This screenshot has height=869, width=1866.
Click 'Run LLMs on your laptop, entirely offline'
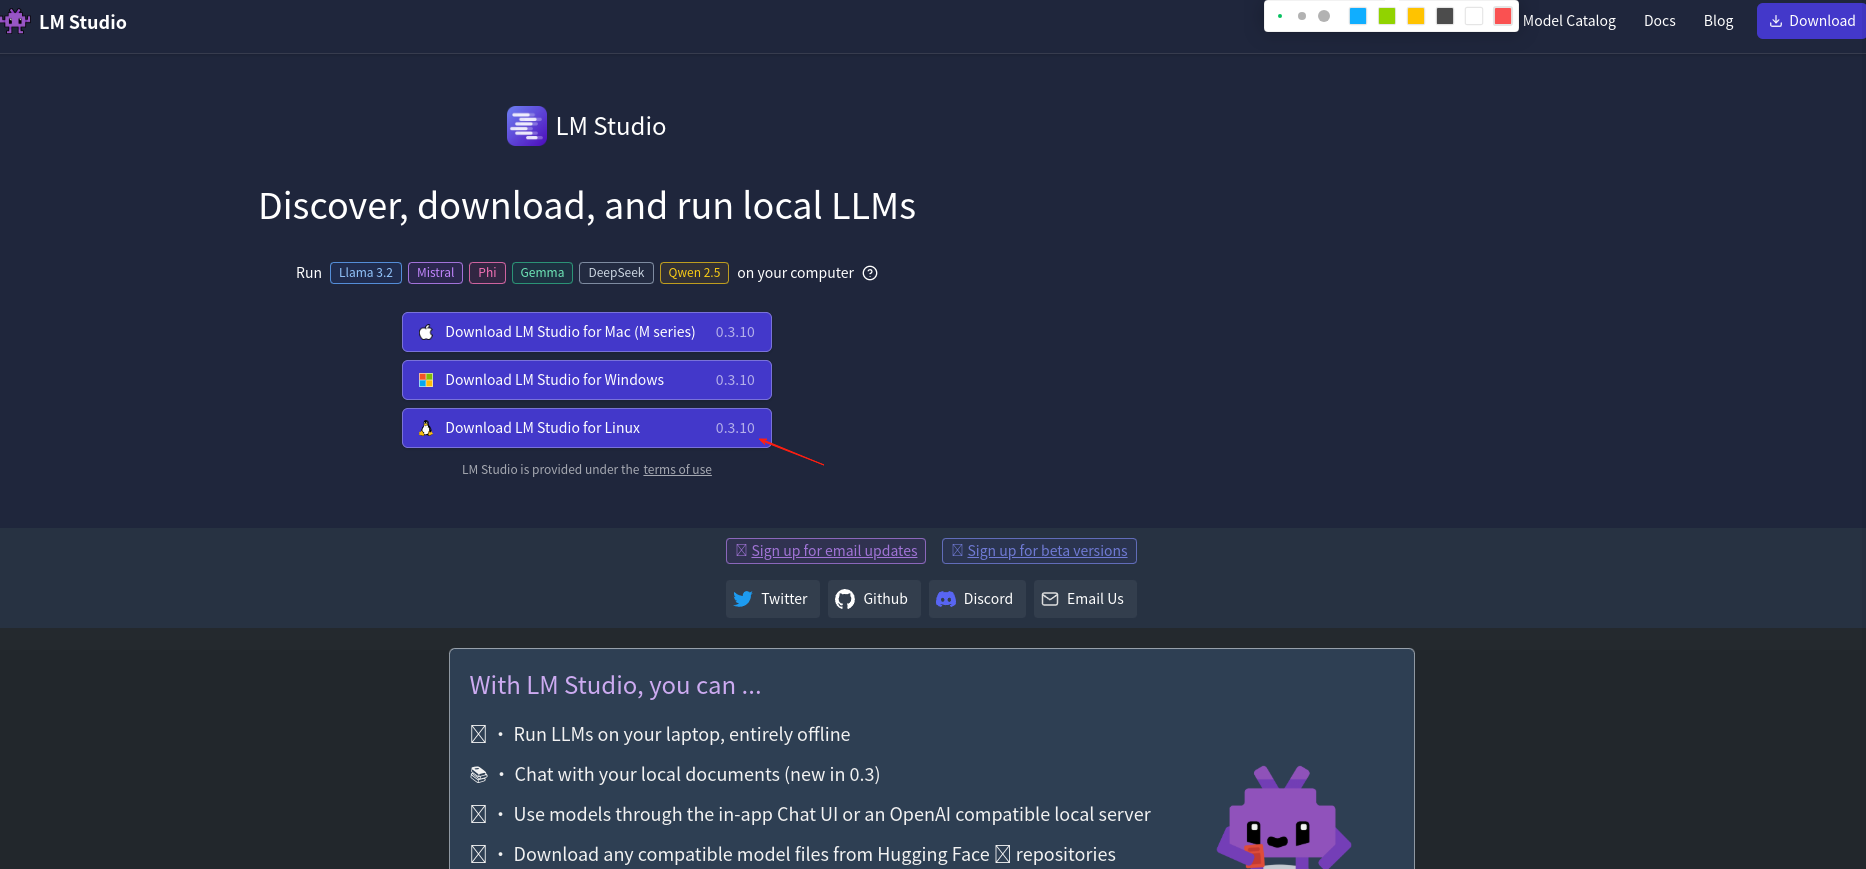coord(682,735)
